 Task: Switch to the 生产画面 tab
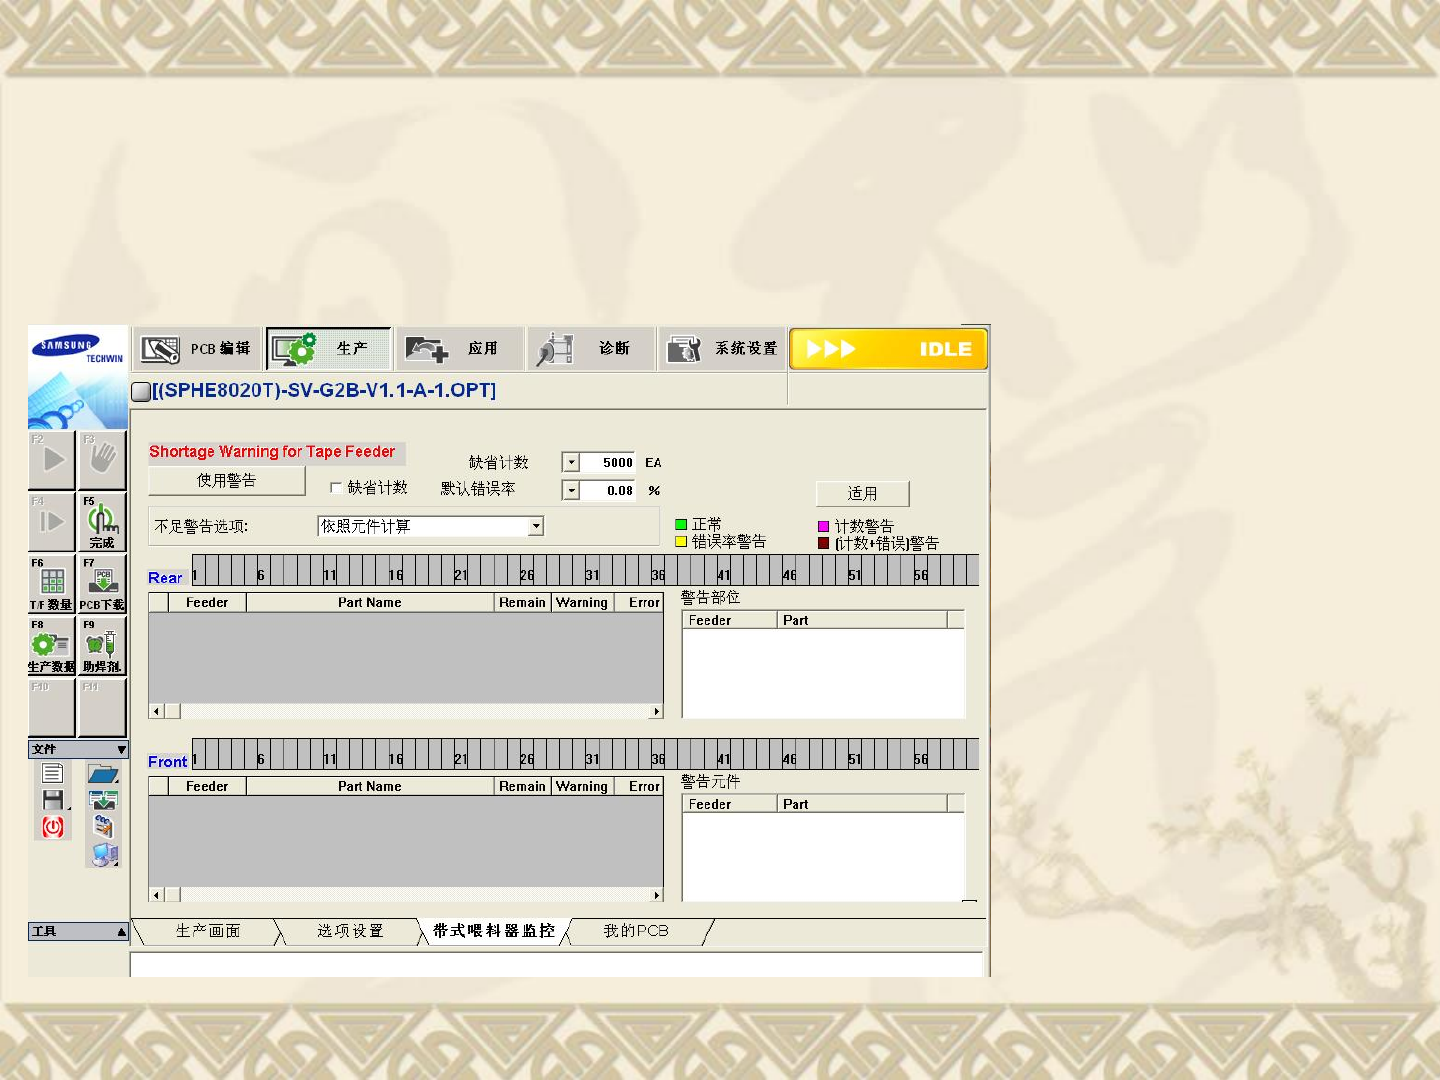[x=208, y=931]
